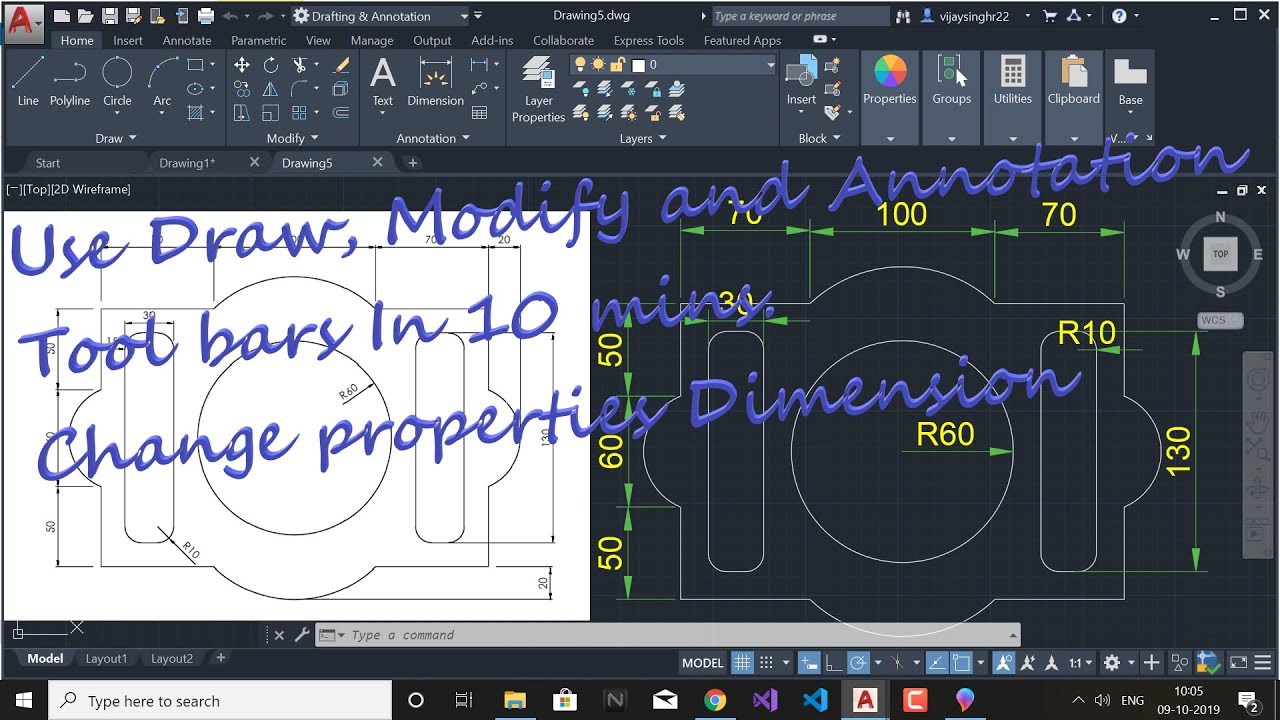Click the Trim scissors icon

[299, 65]
